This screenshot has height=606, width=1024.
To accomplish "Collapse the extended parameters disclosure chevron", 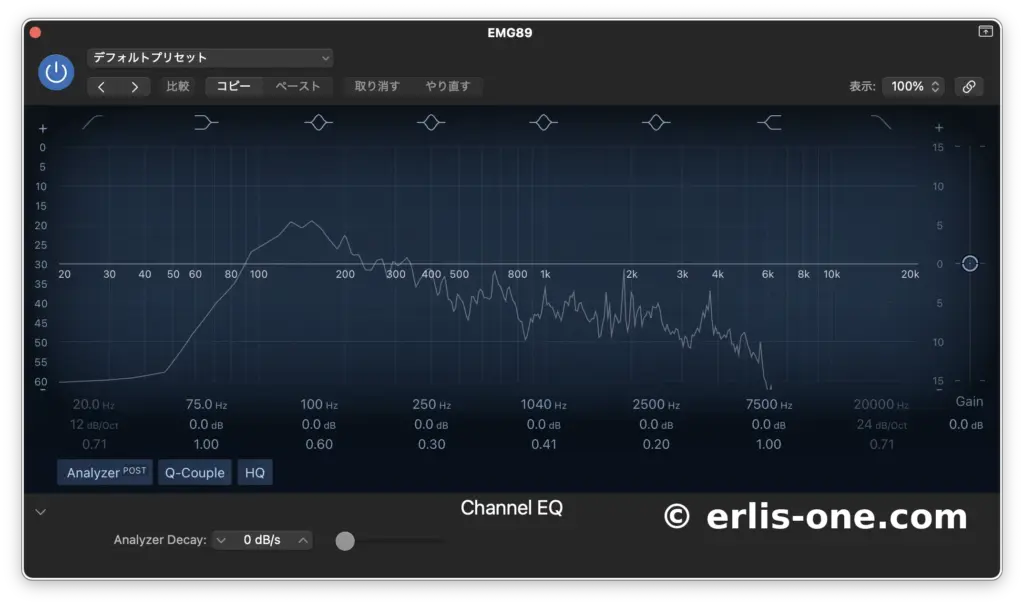I will 40,511.
